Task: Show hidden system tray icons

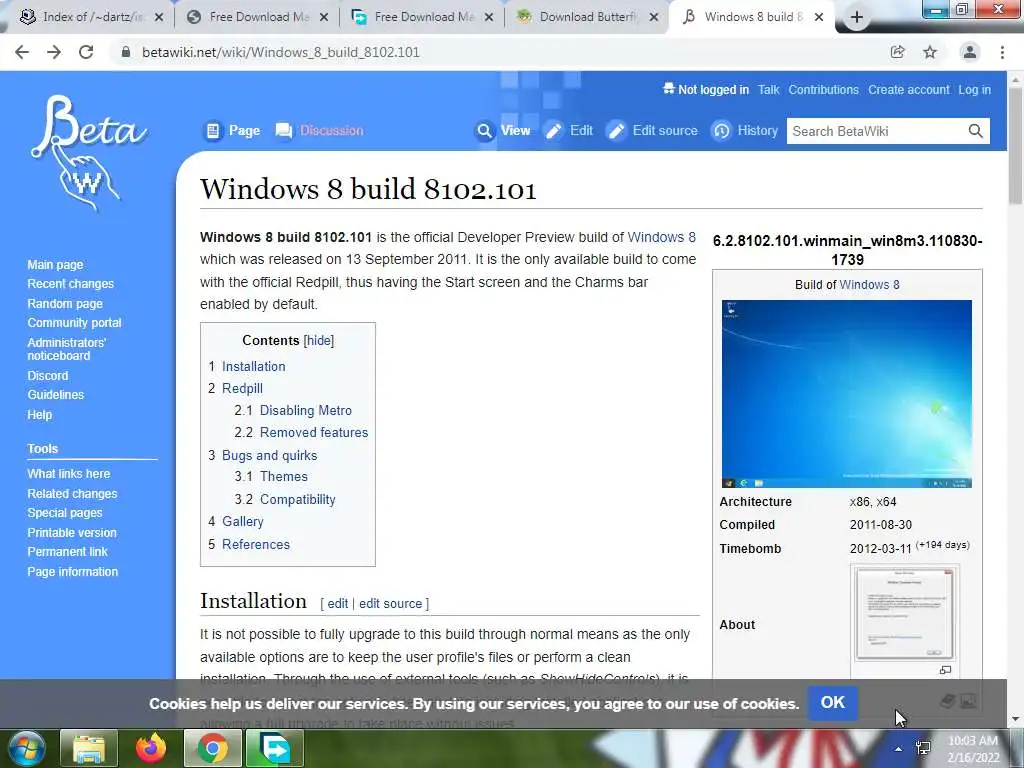Action: pyautogui.click(x=899, y=749)
